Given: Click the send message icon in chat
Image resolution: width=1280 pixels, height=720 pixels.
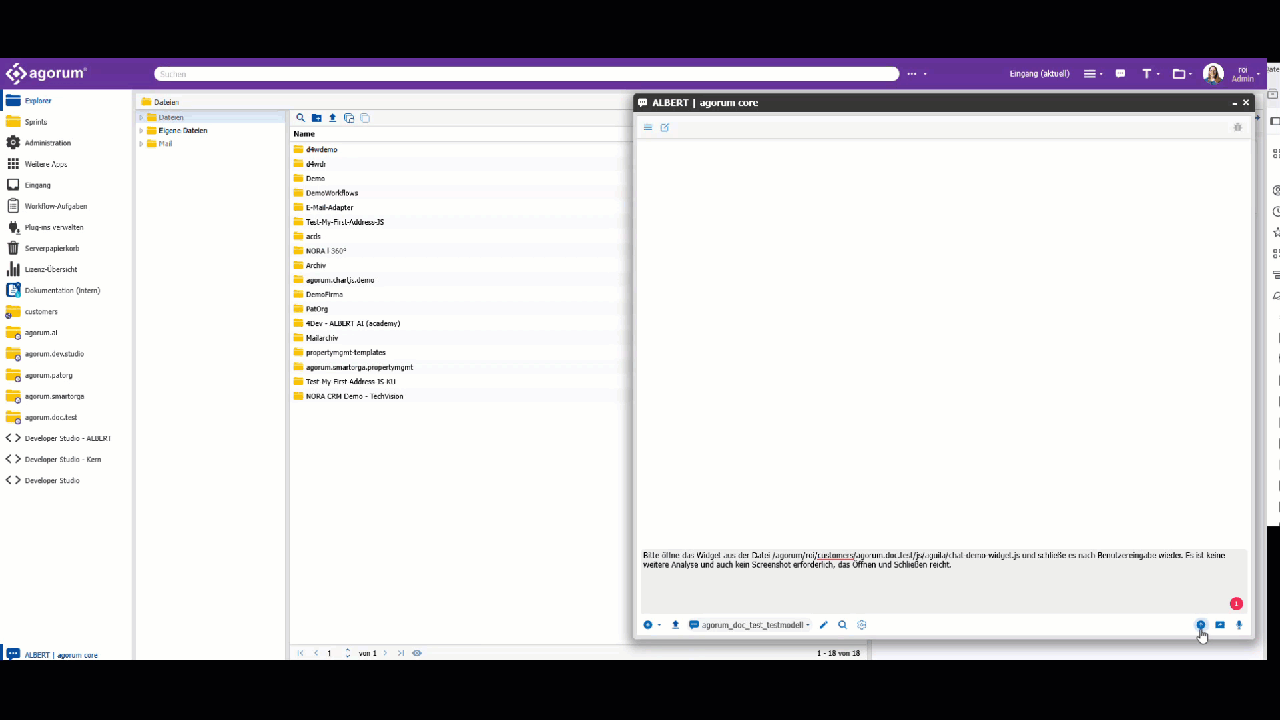Looking at the screenshot, I should point(1201,625).
